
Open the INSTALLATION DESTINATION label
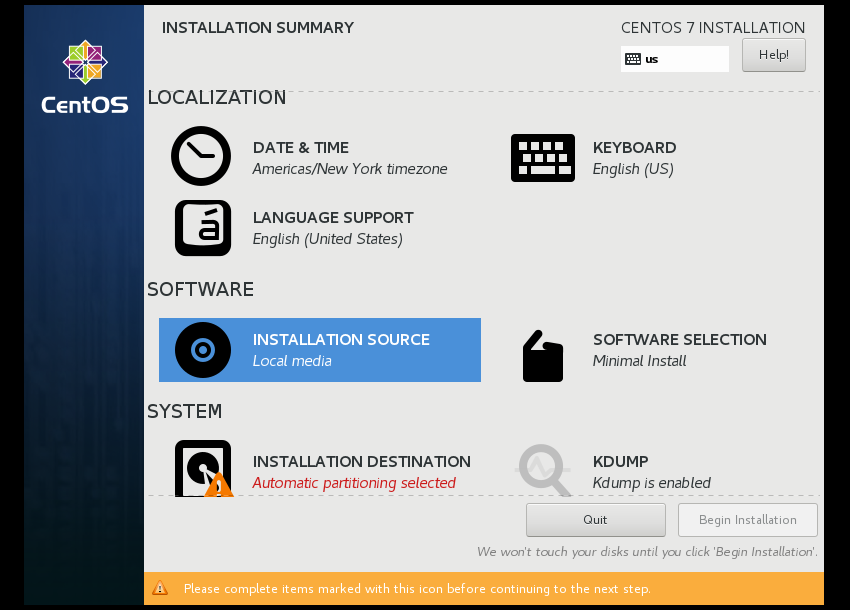[362, 461]
